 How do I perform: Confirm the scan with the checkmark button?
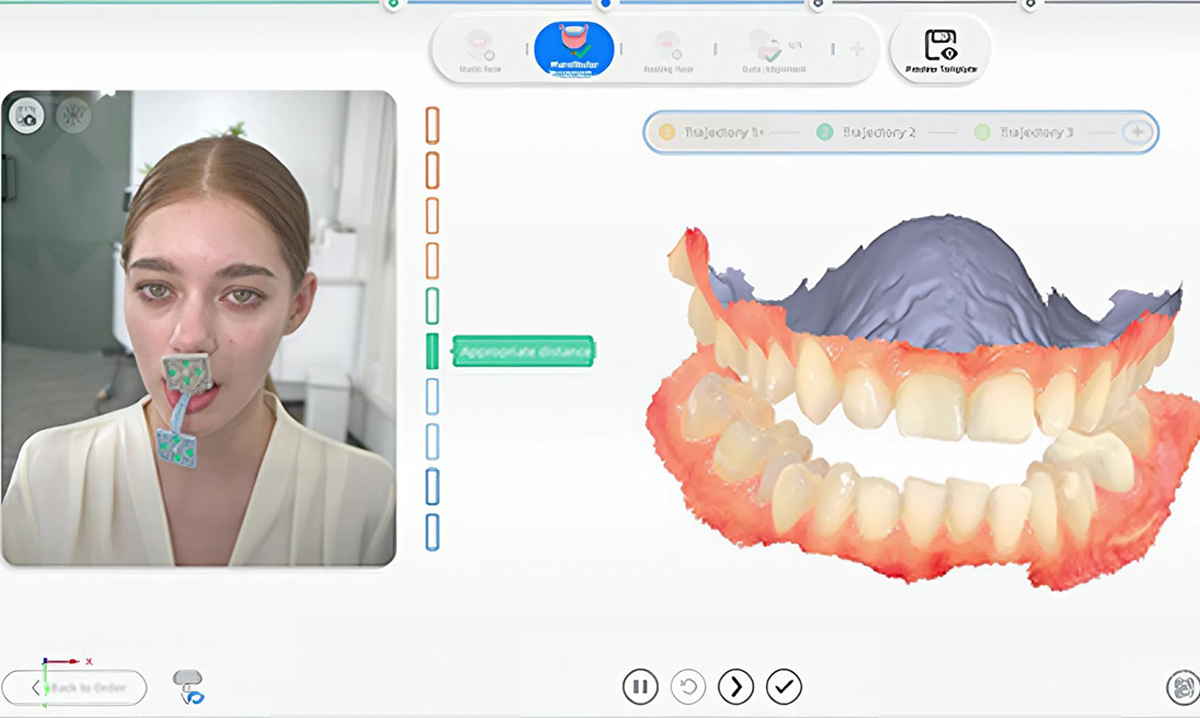tap(784, 687)
